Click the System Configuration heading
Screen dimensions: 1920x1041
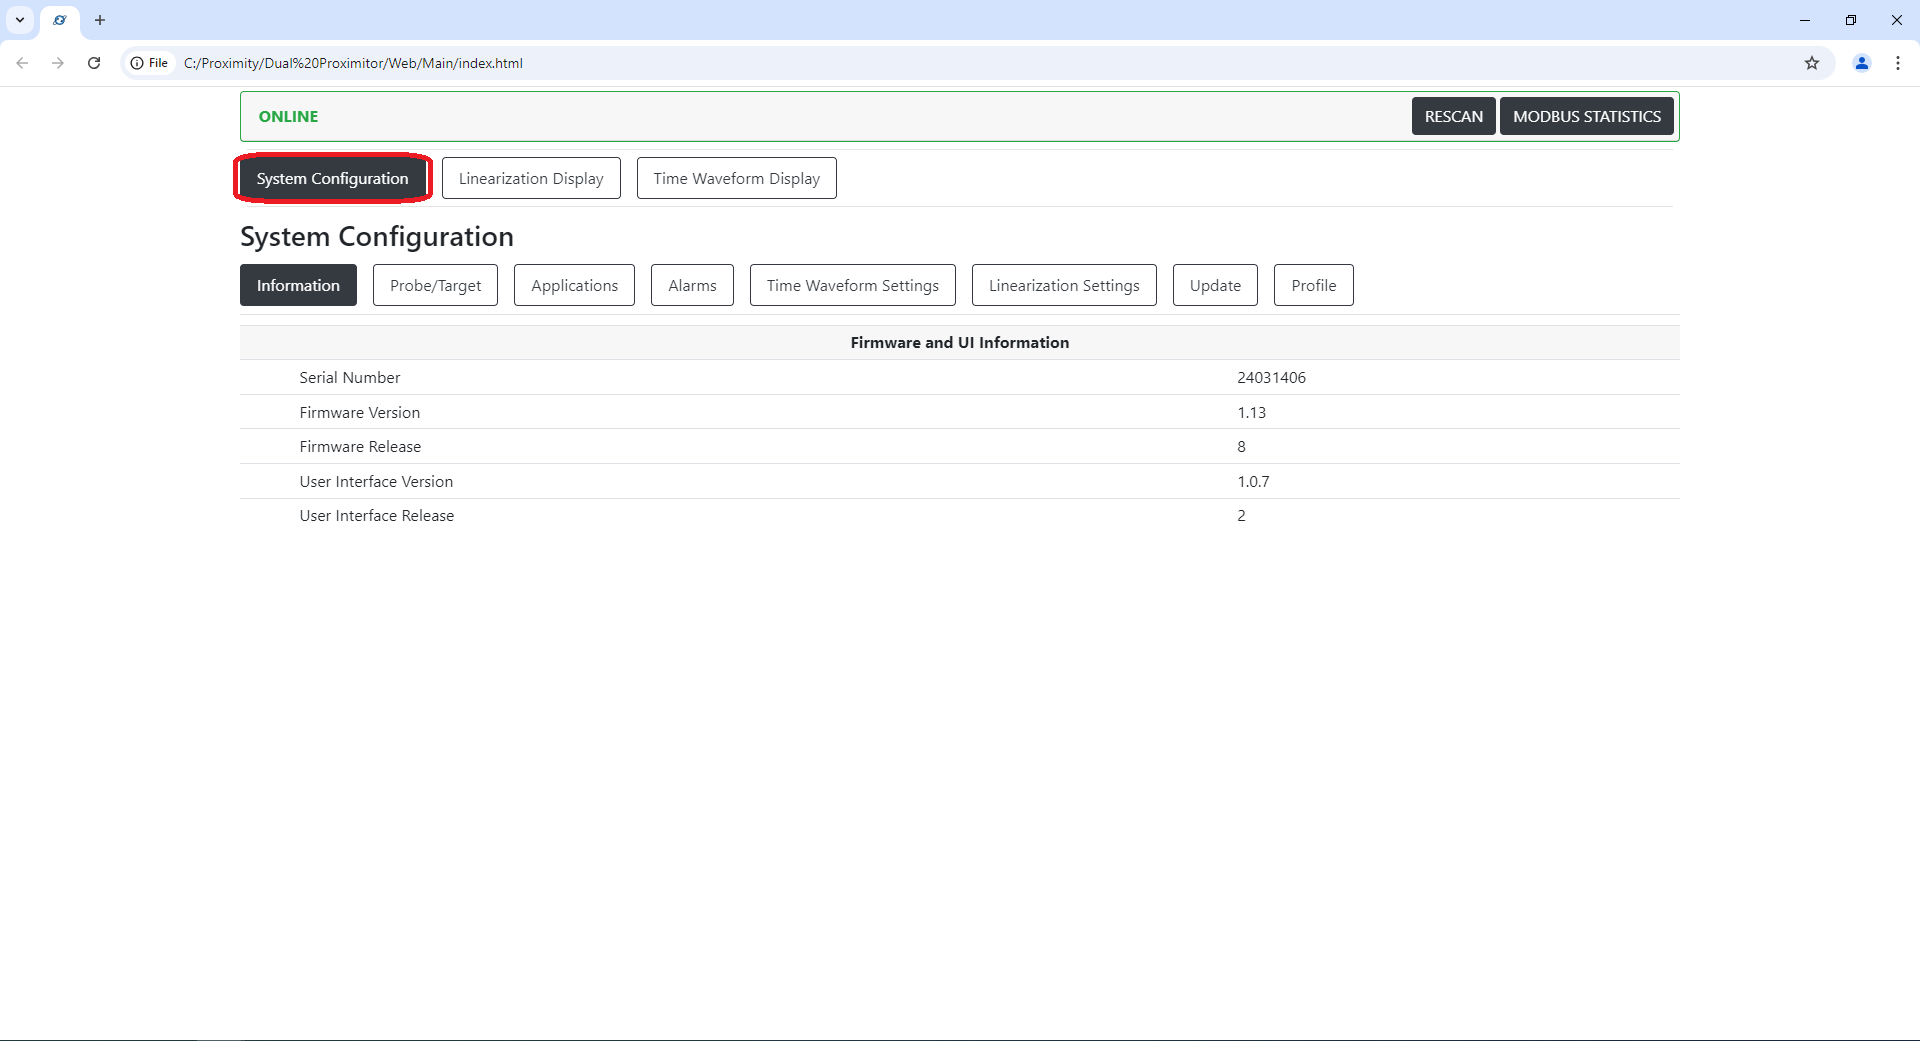[377, 237]
